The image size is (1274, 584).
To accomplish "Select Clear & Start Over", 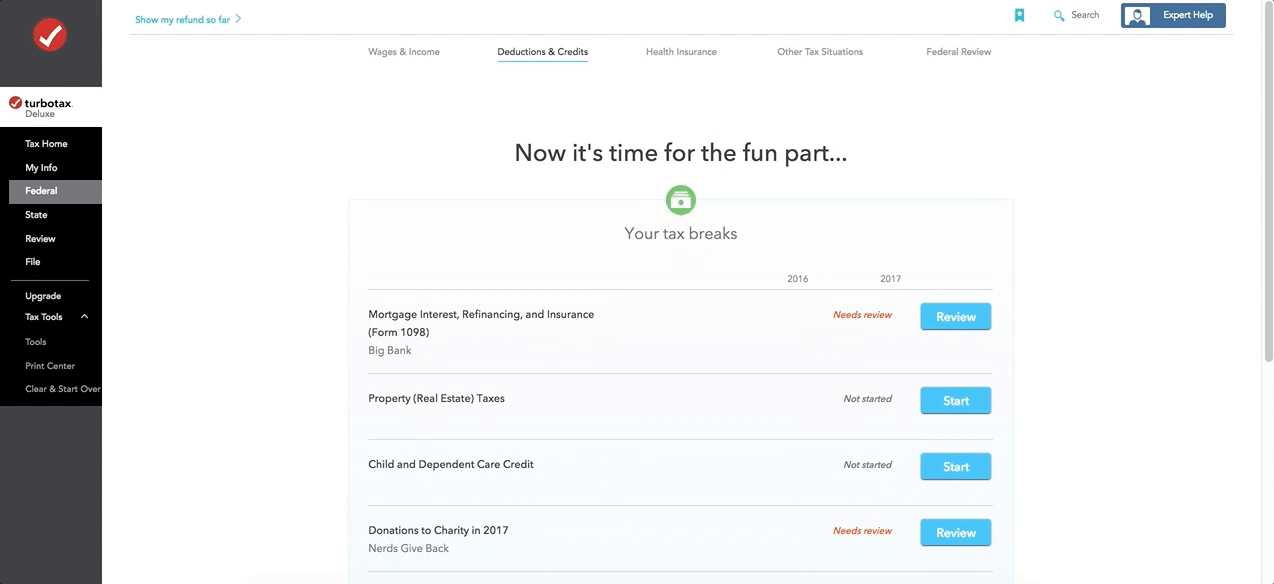I will pyautogui.click(x=63, y=389).
